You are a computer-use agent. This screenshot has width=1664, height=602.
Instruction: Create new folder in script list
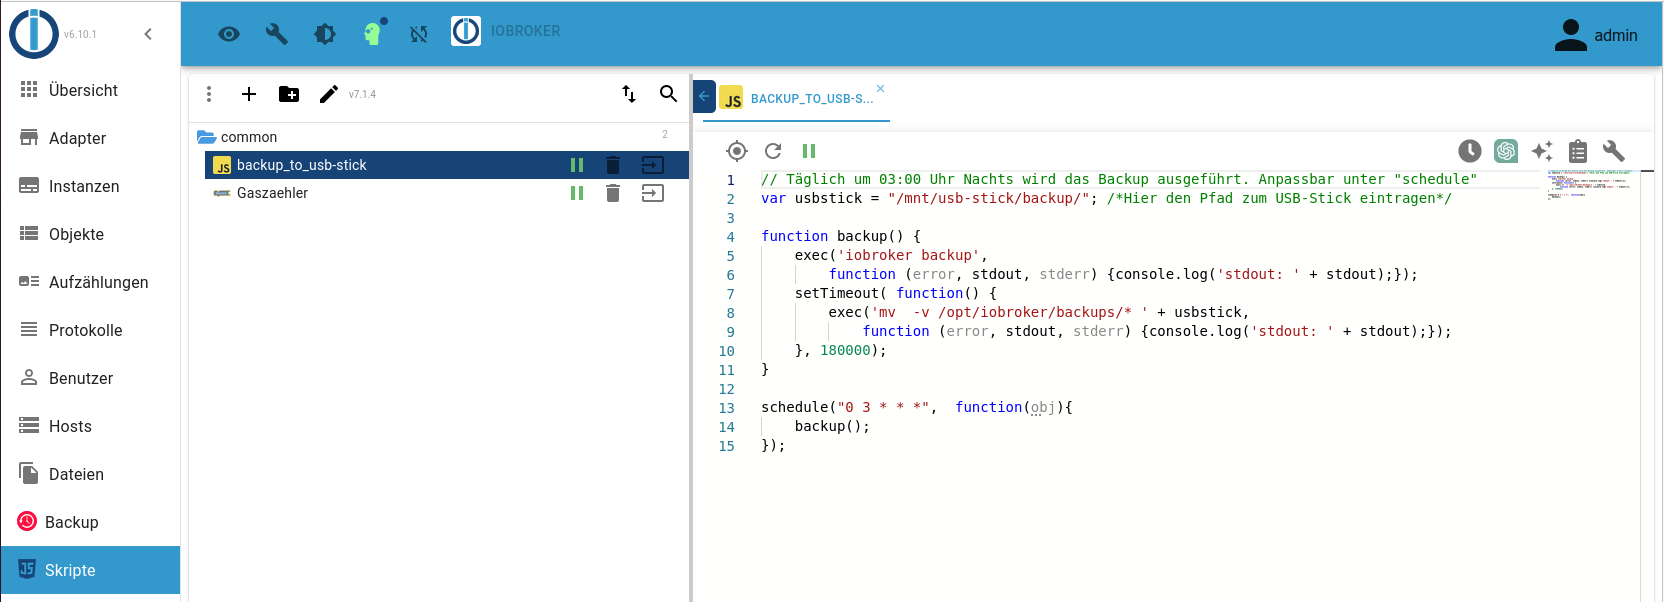point(289,94)
